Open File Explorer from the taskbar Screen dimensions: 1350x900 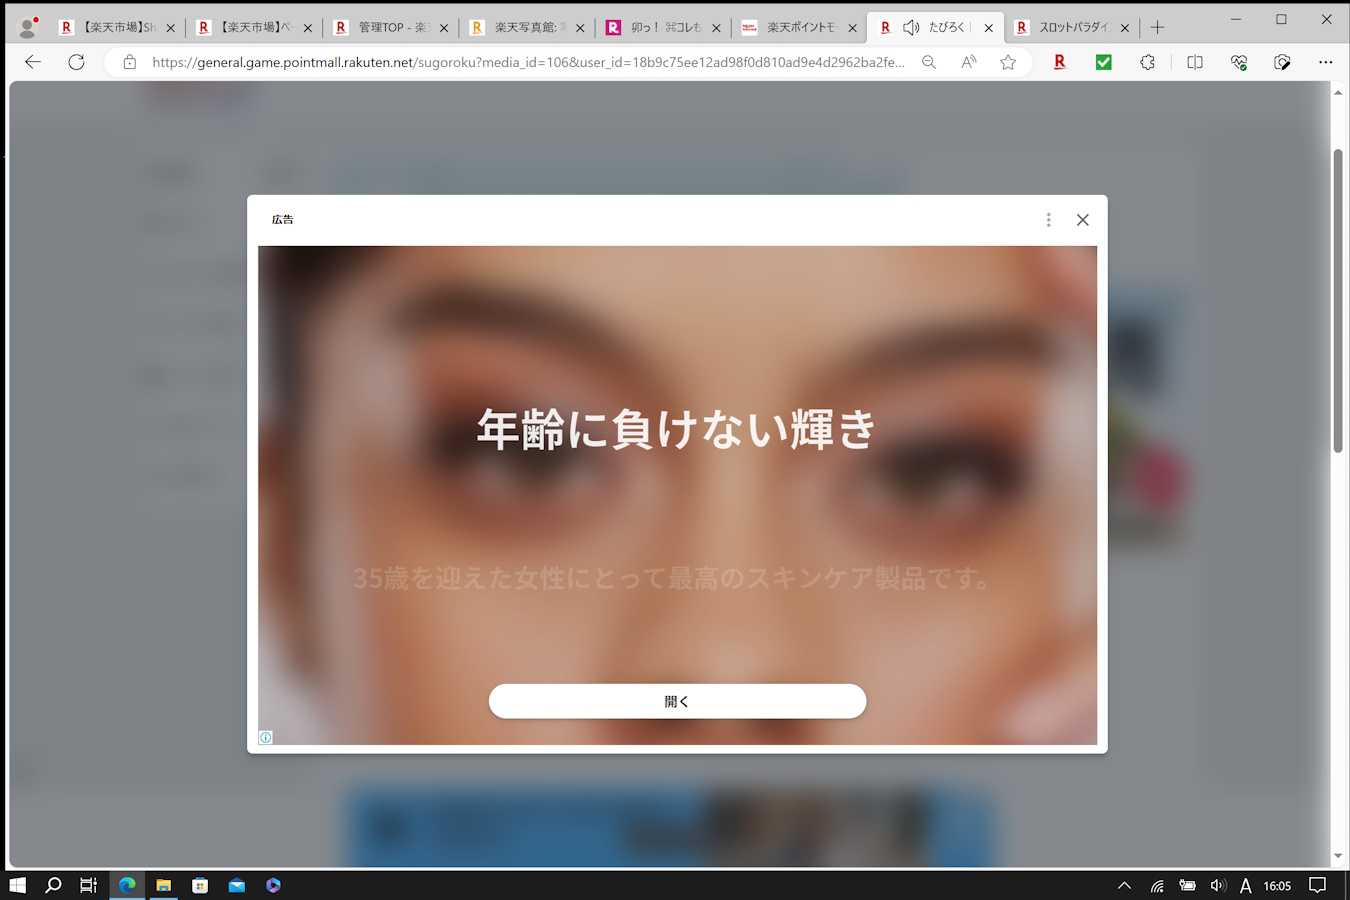point(163,885)
